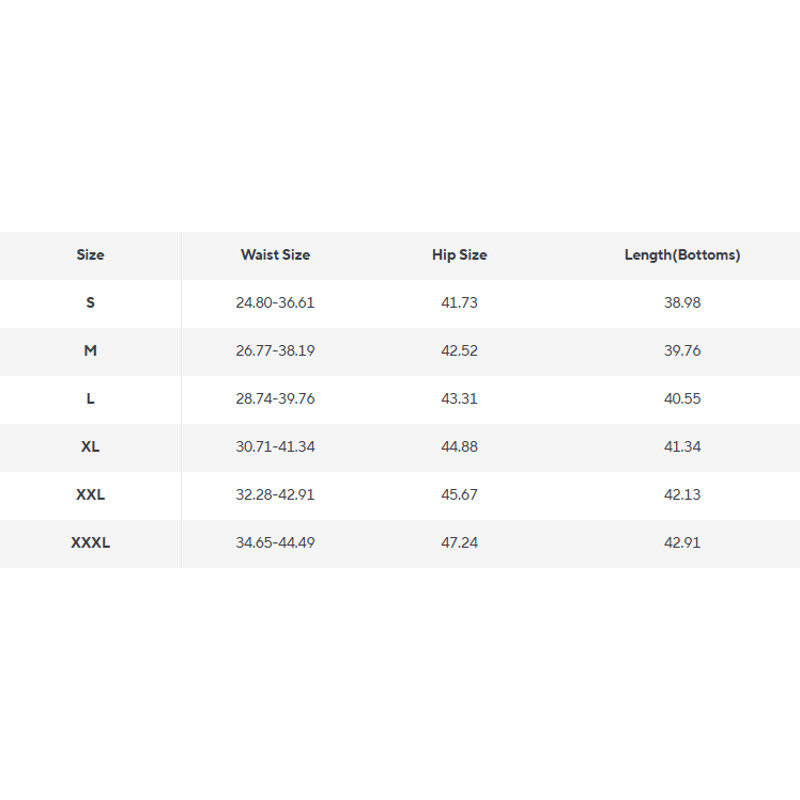Select the Hip Size column header
The image size is (800, 800).
click(459, 255)
